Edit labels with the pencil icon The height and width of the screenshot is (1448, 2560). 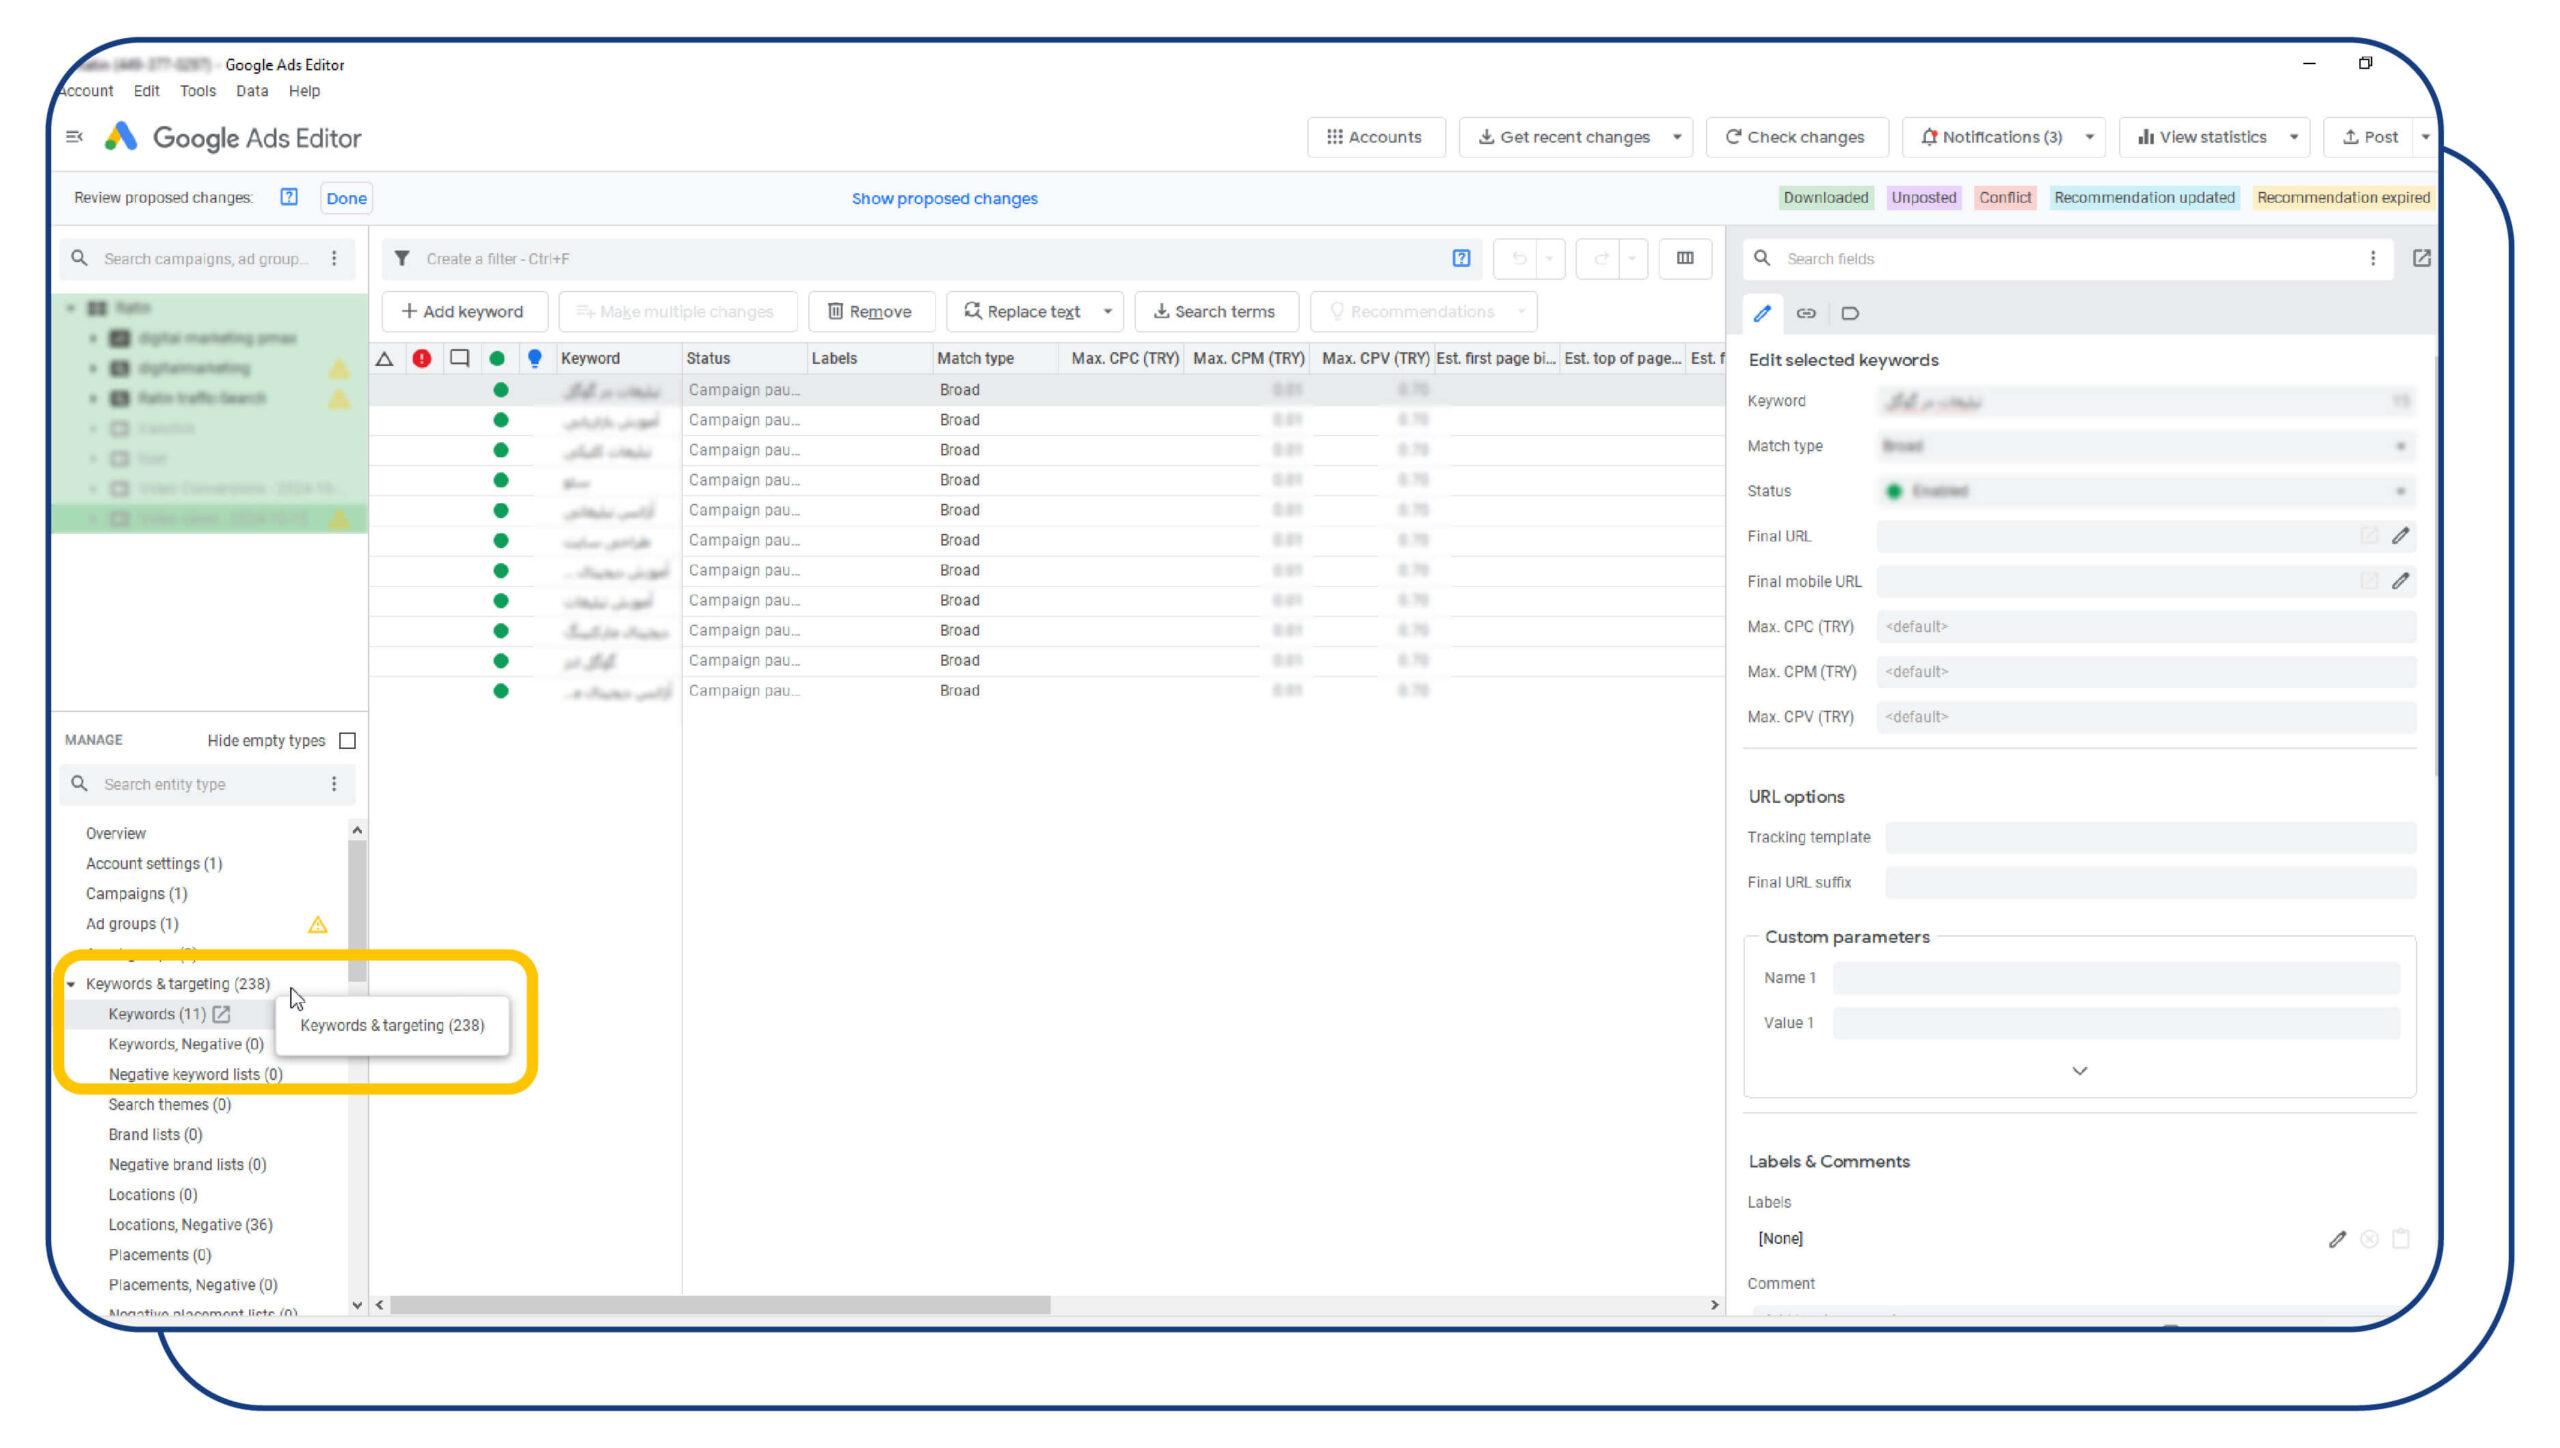(2337, 1239)
